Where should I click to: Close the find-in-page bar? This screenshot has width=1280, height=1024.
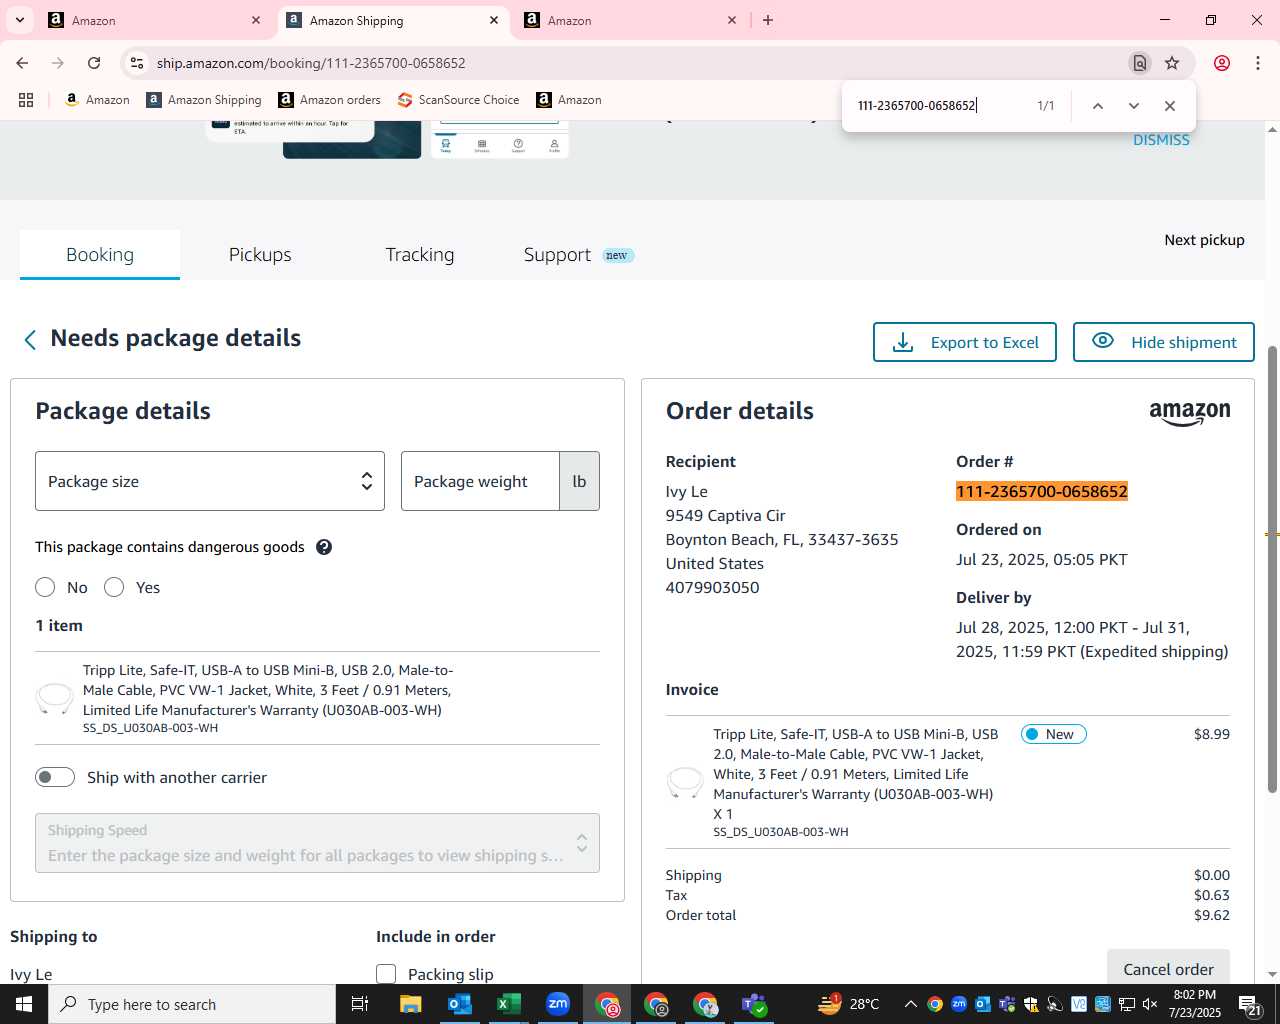(x=1169, y=106)
